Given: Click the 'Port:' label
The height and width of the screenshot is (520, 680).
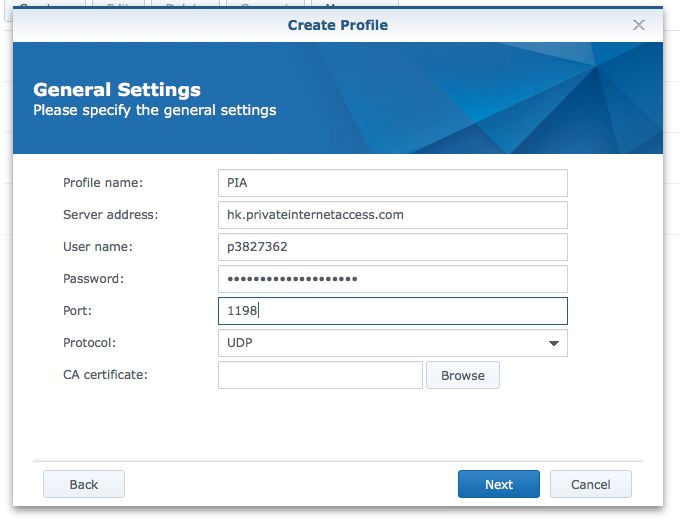Looking at the screenshot, I should (77, 311).
